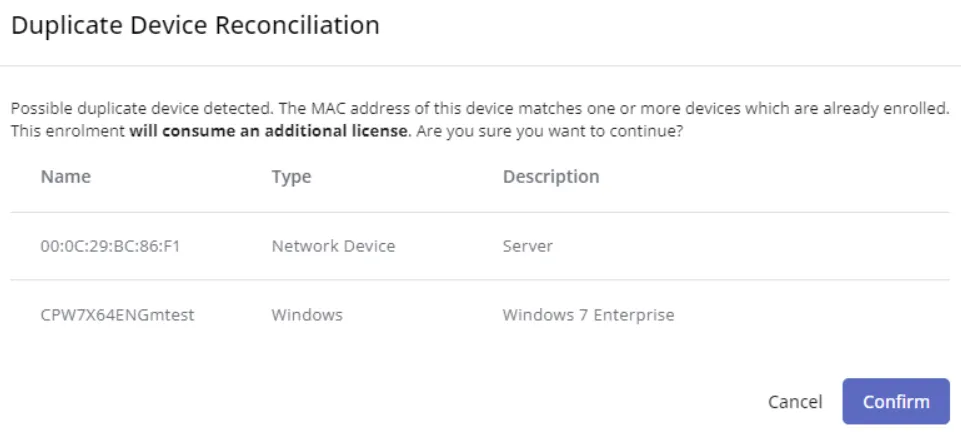Click the Name column header
This screenshot has width=961, height=436.
coord(65,177)
